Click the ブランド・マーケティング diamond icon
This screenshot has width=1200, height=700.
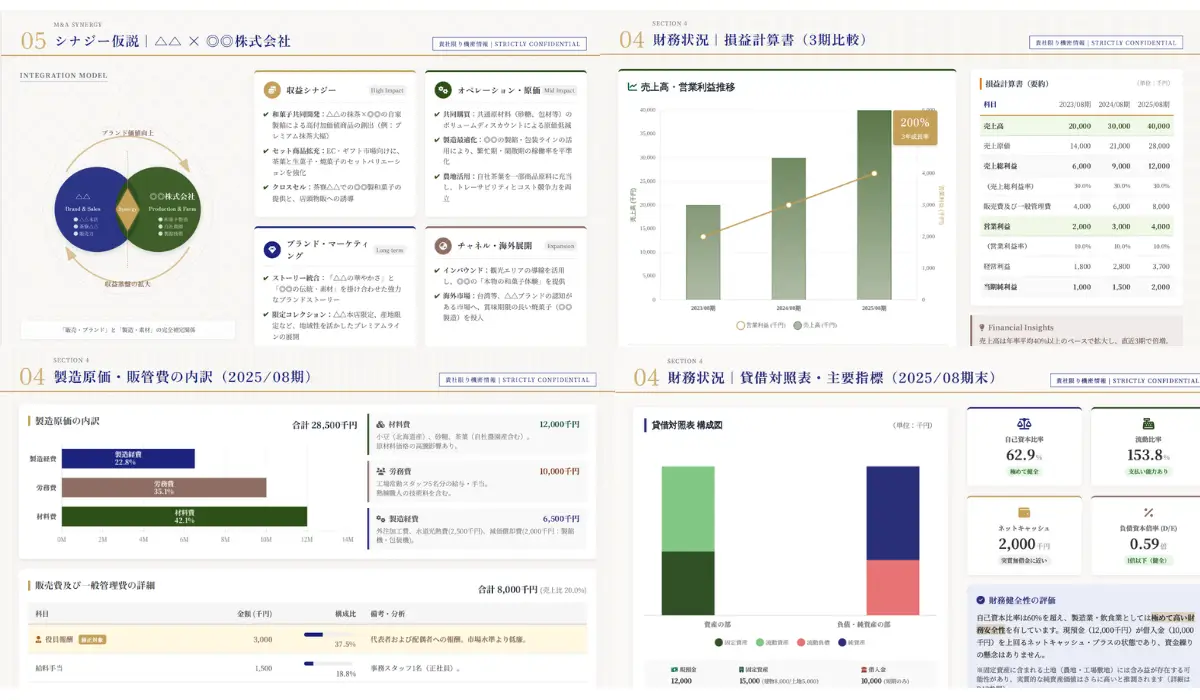click(x=271, y=250)
